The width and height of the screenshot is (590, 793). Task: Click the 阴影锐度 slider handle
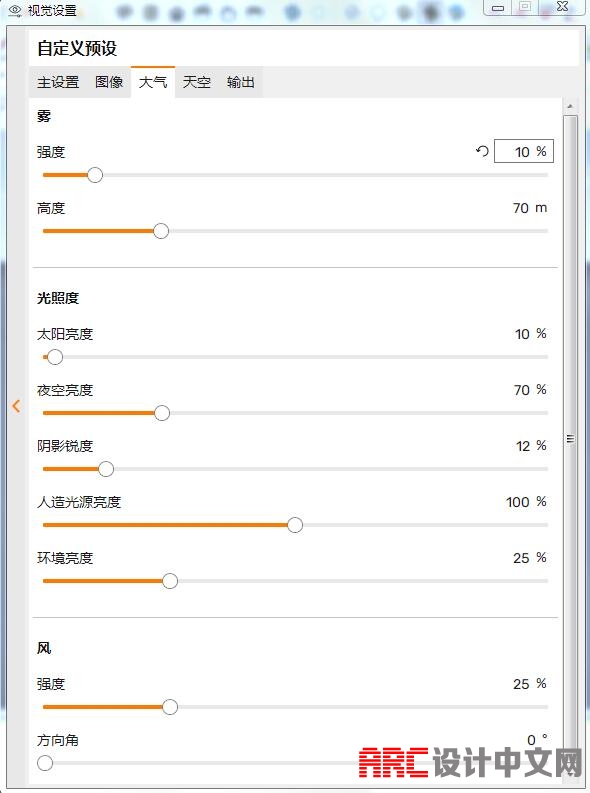(x=106, y=469)
